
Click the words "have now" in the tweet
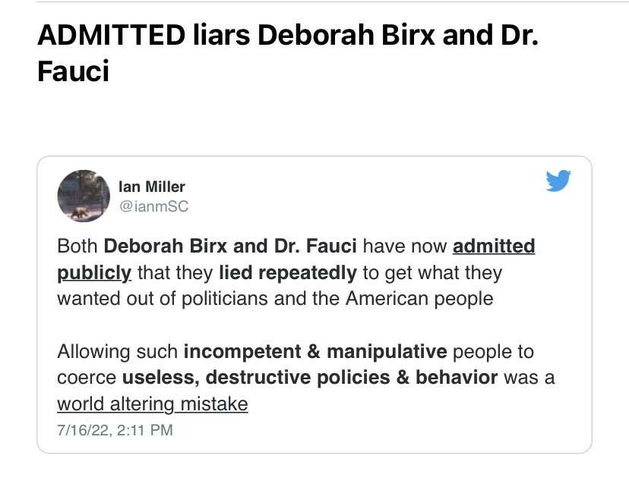click(x=405, y=245)
